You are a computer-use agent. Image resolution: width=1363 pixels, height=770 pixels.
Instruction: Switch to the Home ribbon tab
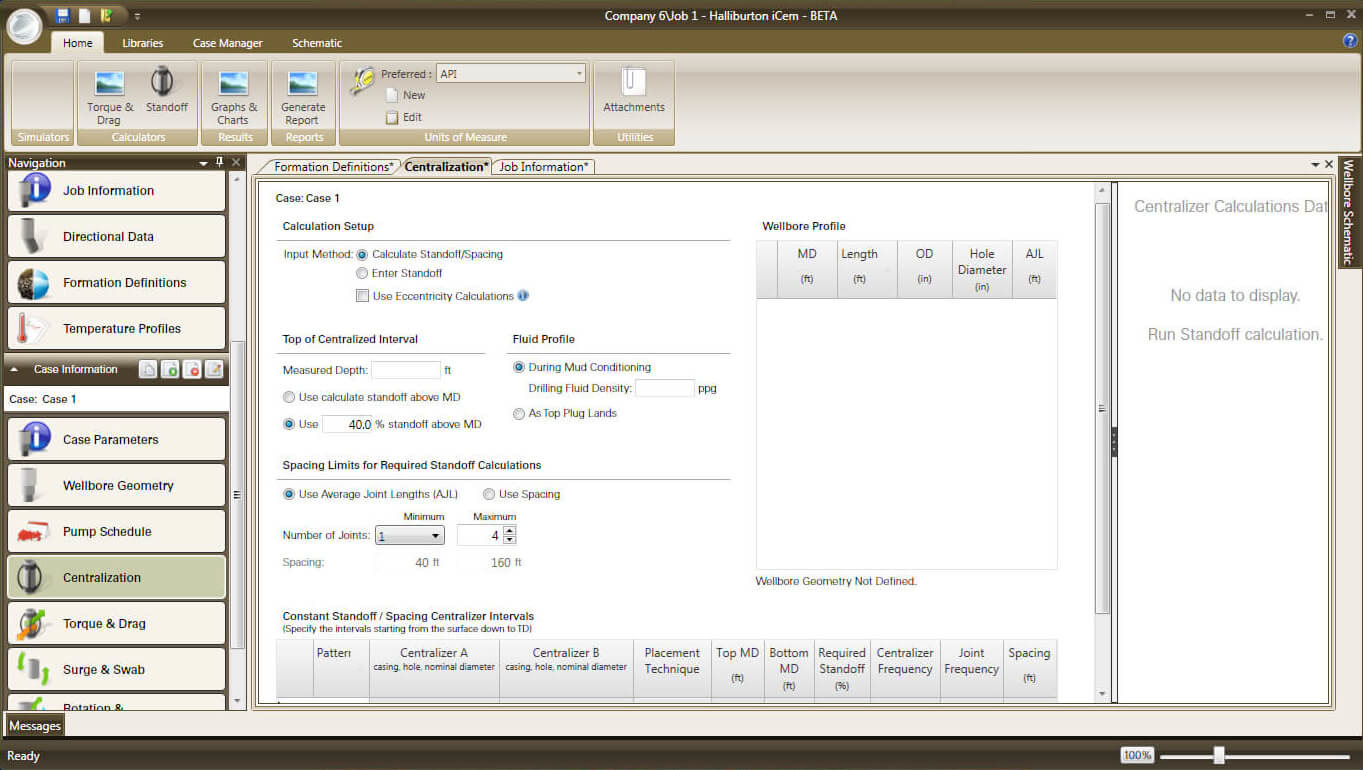point(77,43)
